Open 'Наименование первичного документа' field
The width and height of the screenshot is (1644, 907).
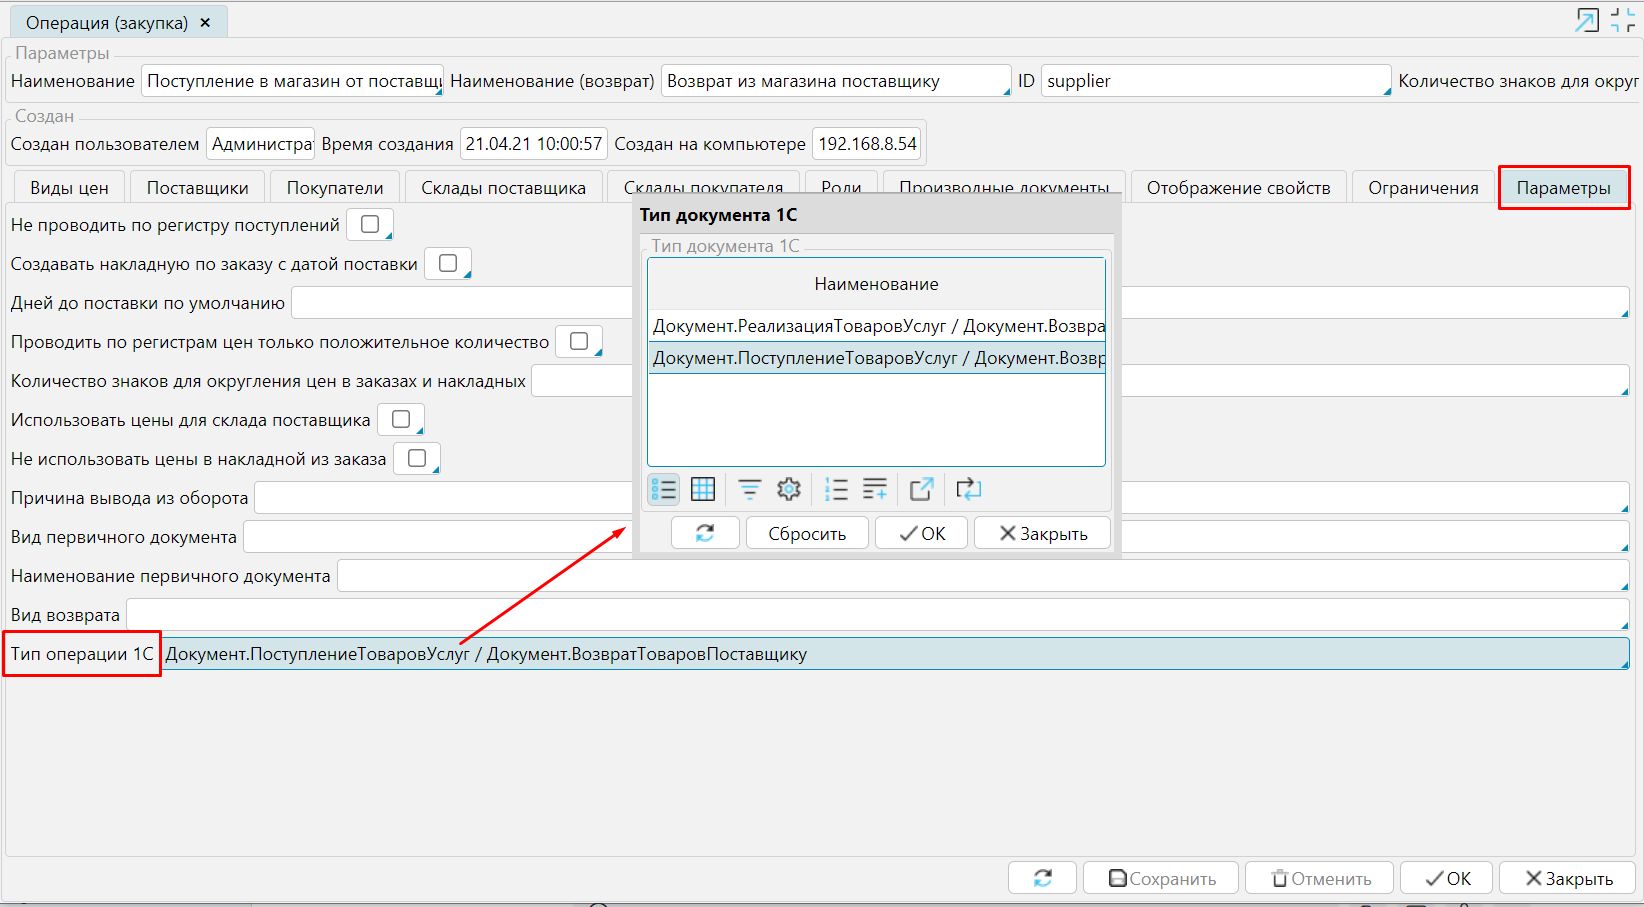(982, 576)
